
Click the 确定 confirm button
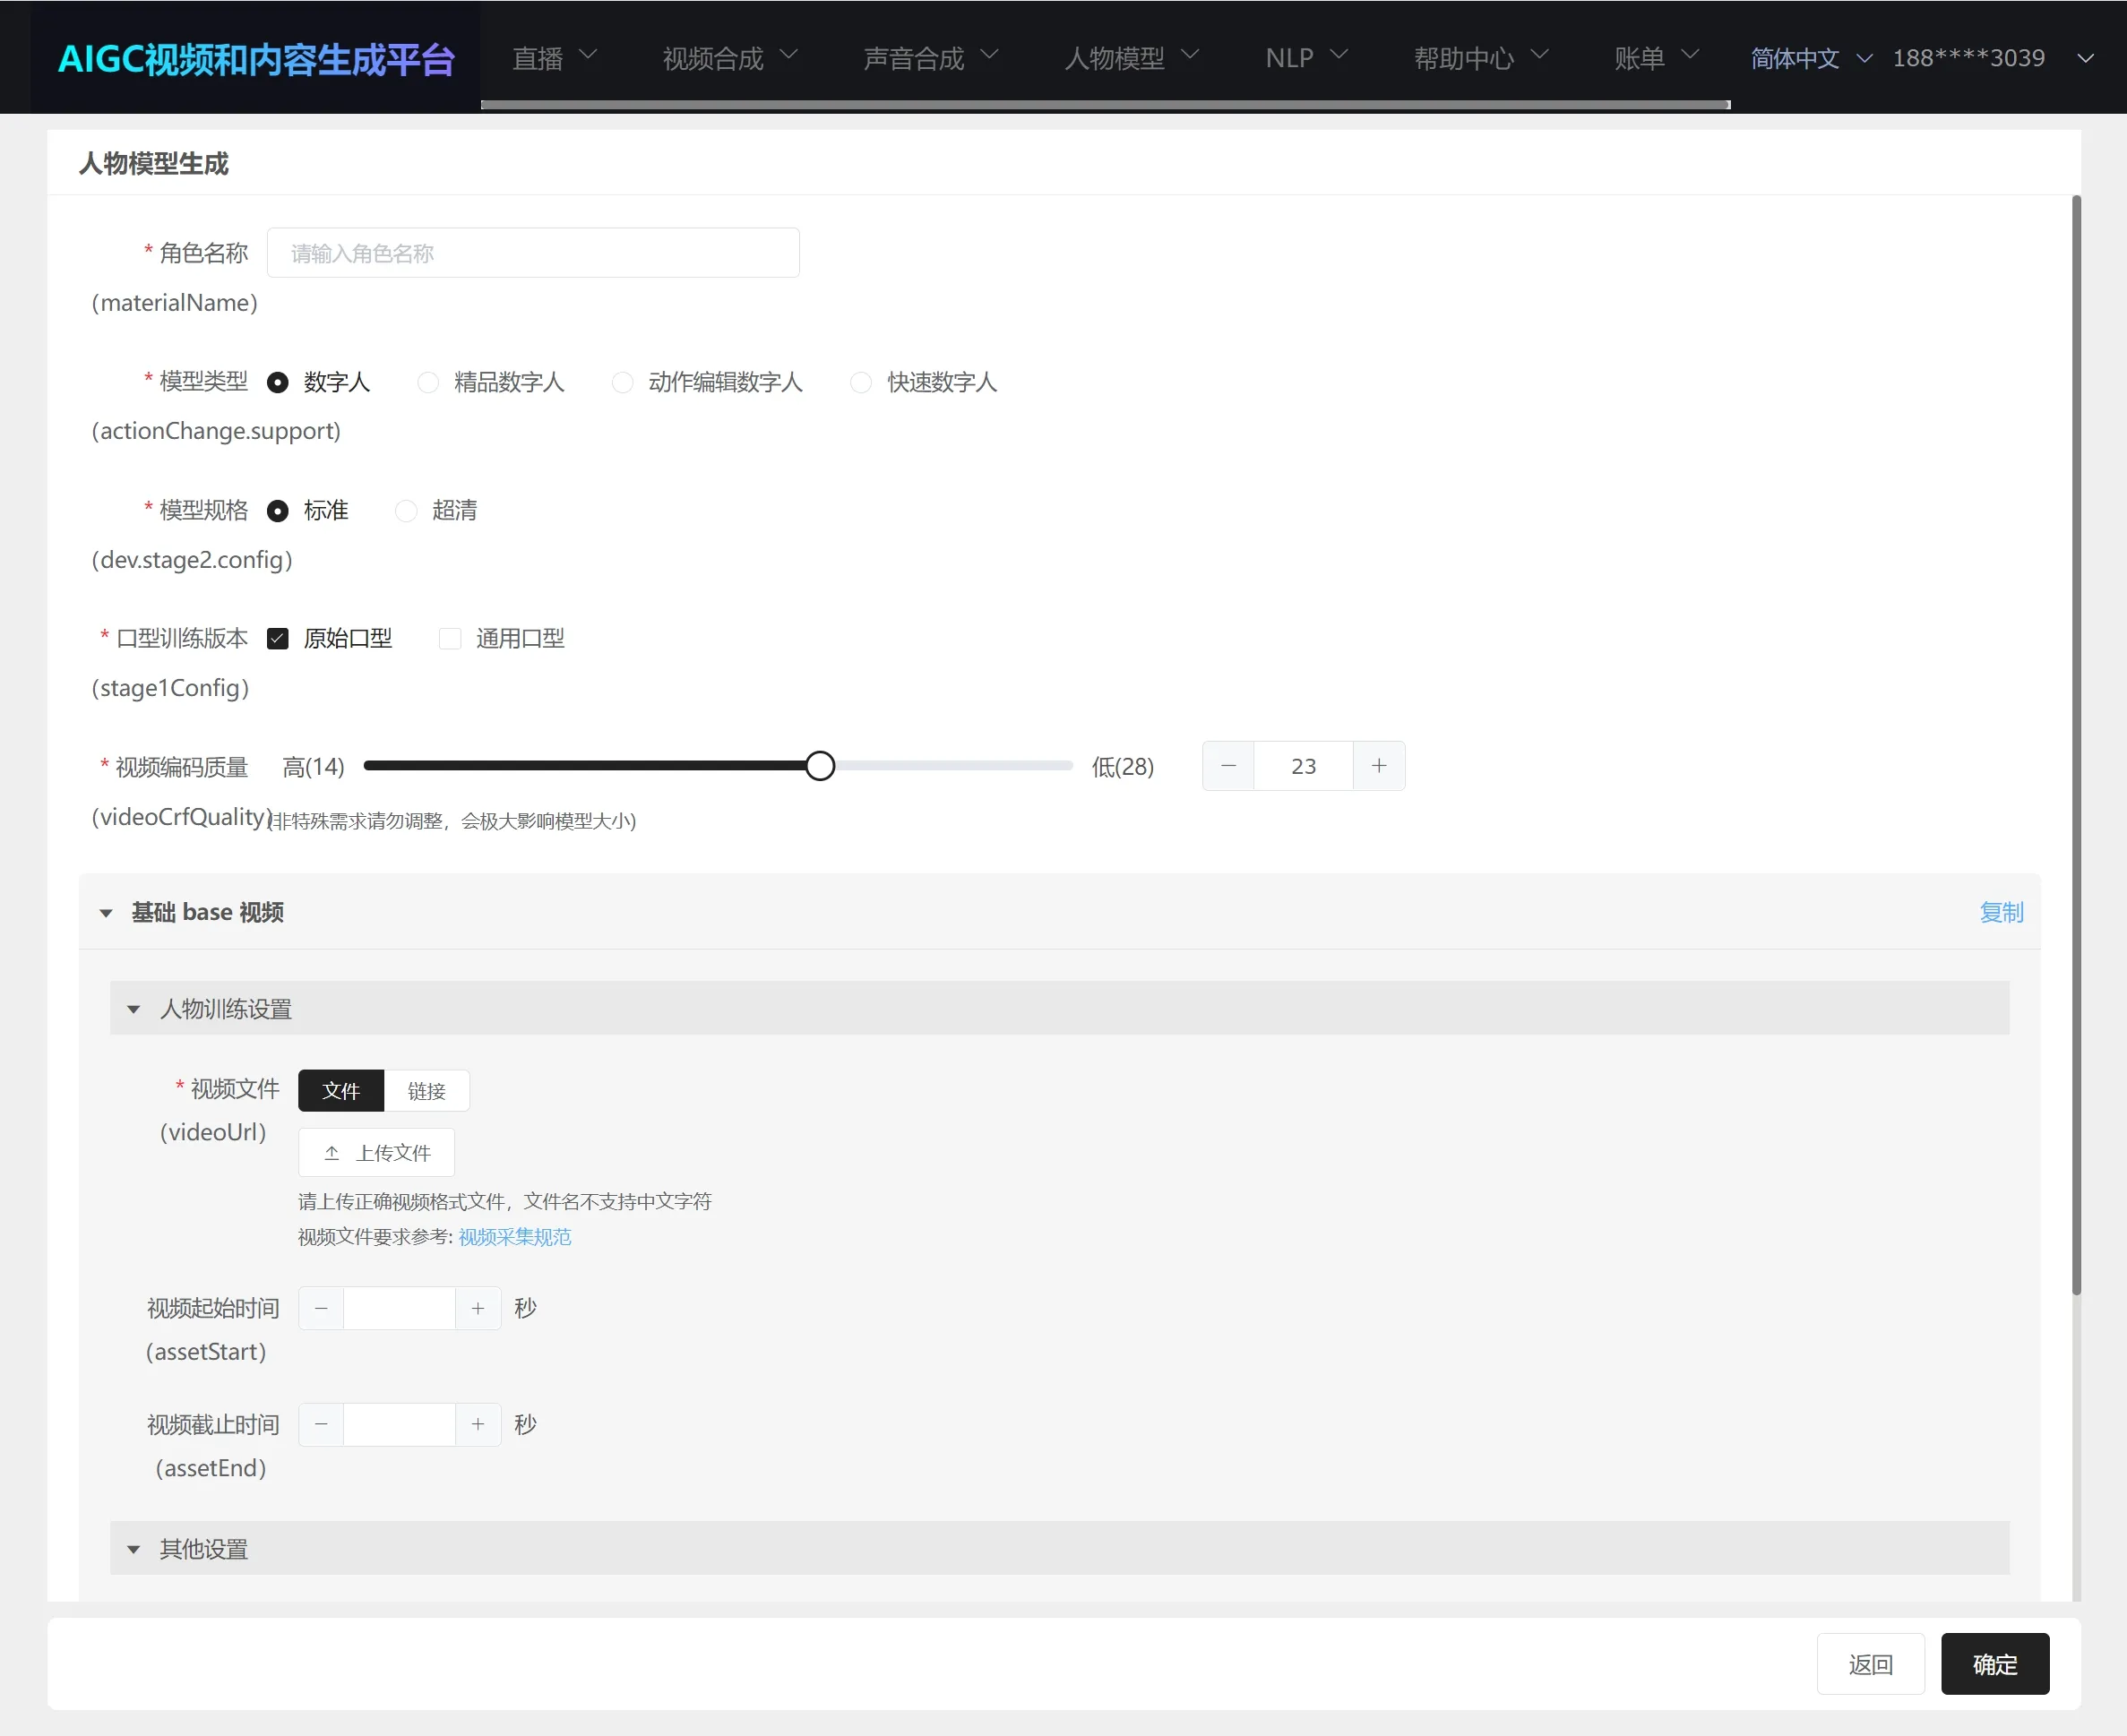(x=1994, y=1664)
